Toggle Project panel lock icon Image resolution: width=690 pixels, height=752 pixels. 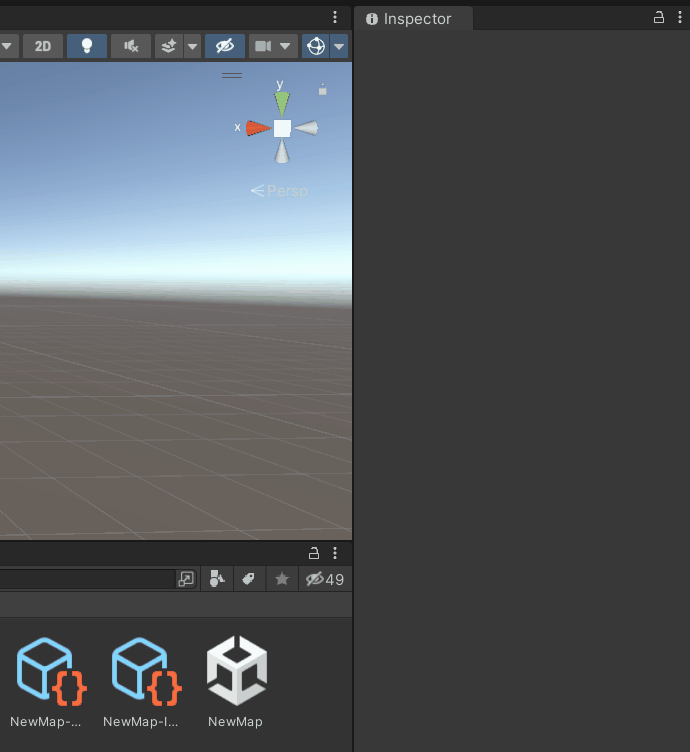click(314, 553)
